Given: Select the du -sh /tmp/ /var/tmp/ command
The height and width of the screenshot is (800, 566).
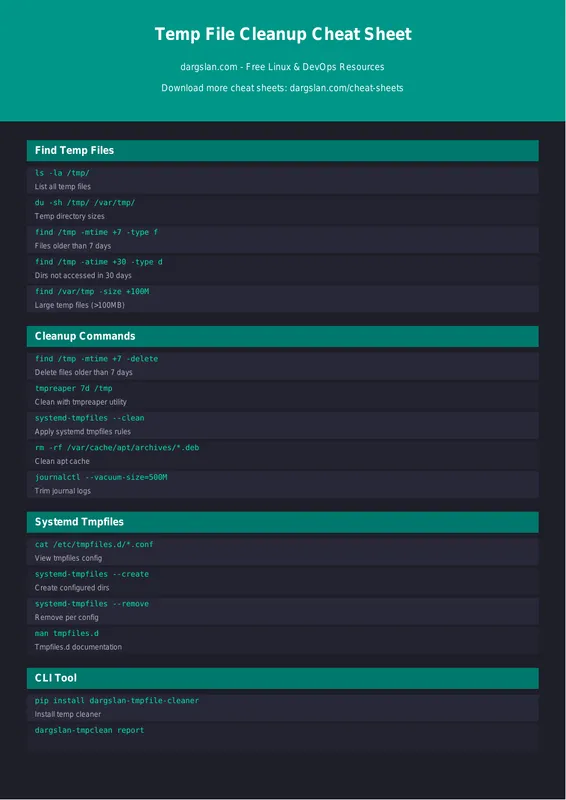Looking at the screenshot, I should pos(85,203).
